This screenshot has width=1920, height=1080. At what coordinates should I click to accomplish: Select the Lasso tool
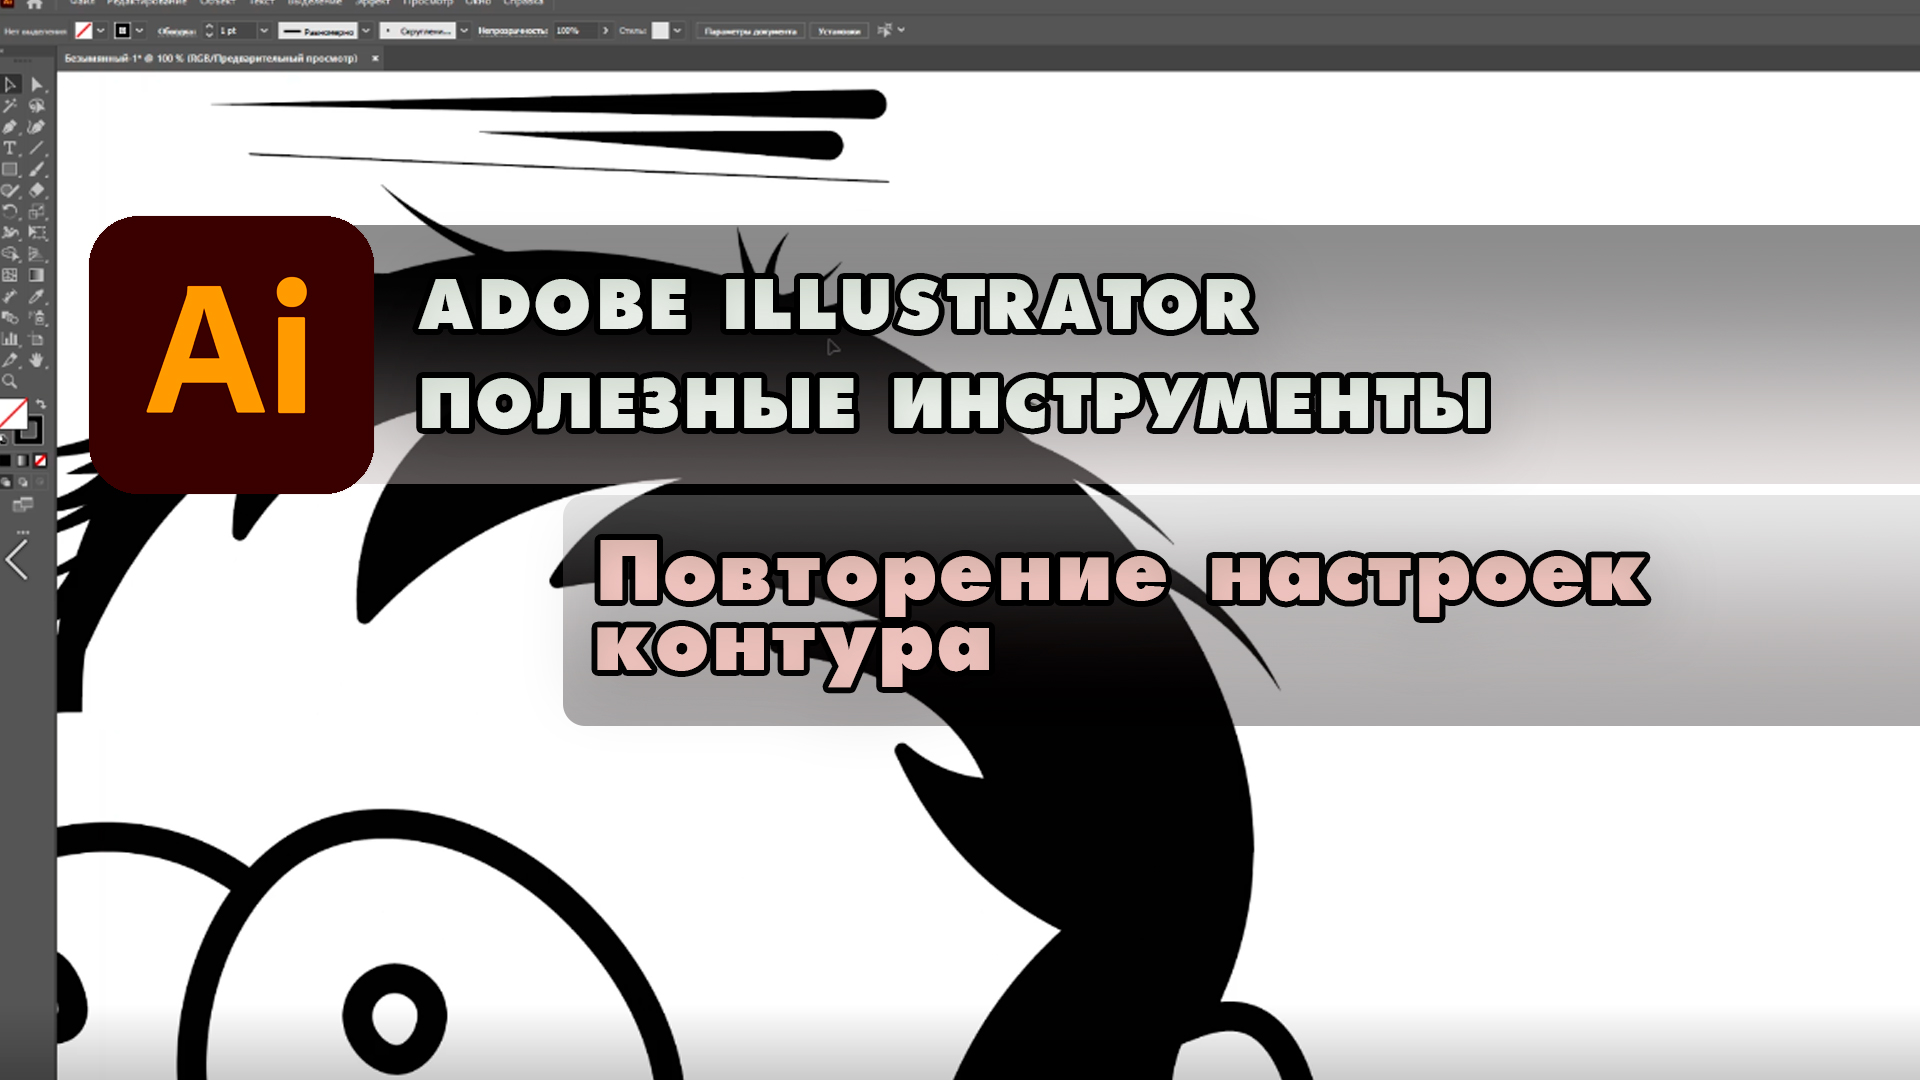point(37,106)
